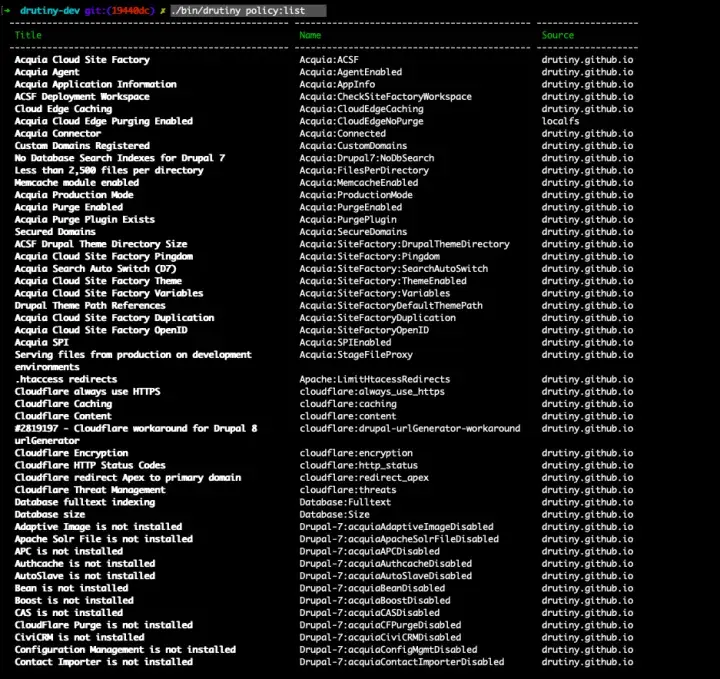Select 'Acquia:SiteFactory:DrupalThemeDirectory' name
The width and height of the screenshot is (720, 679).
pos(405,244)
